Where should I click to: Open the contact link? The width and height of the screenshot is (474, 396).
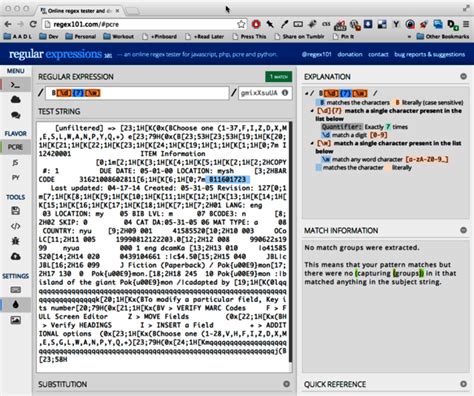[378, 54]
